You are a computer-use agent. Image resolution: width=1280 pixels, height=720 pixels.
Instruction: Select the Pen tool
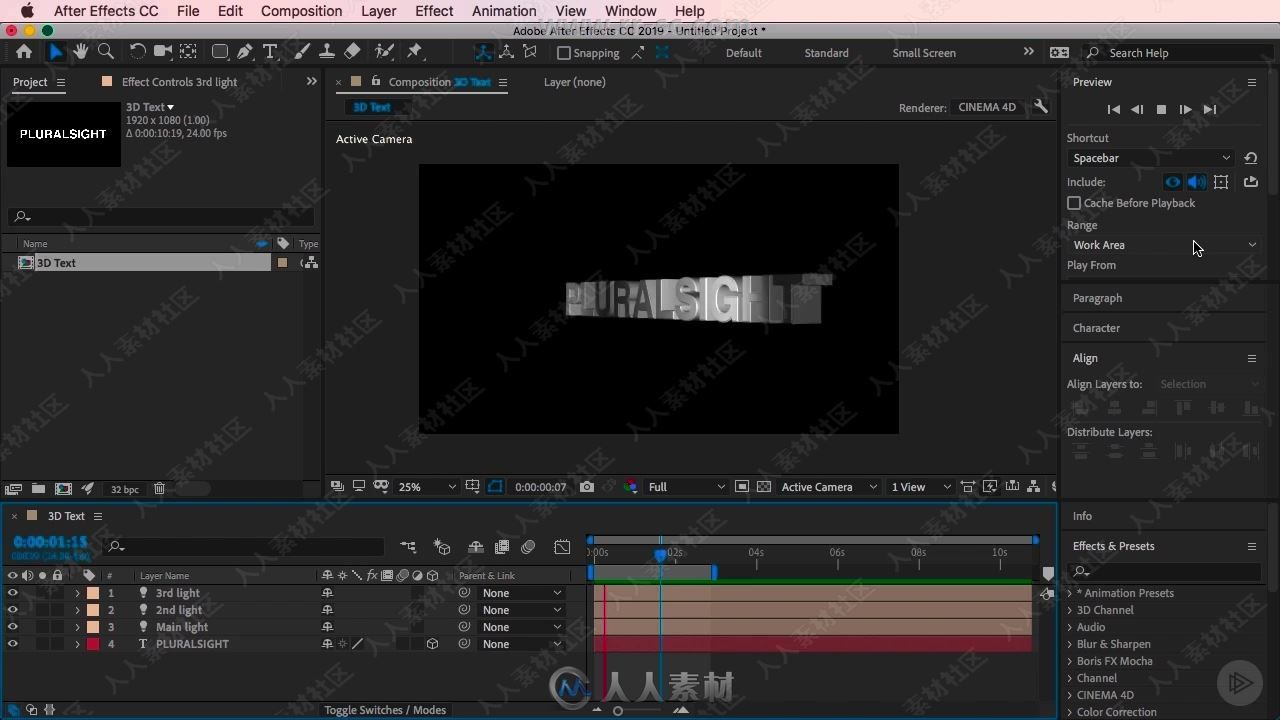point(245,52)
